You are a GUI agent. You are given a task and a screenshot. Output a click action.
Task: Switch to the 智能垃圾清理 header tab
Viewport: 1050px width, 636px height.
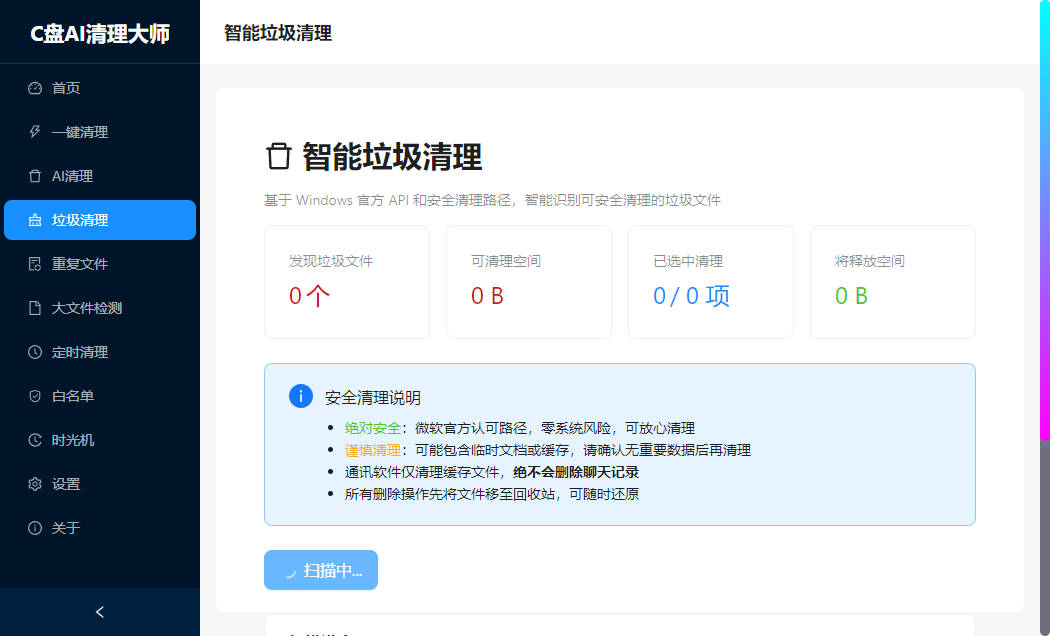click(x=276, y=32)
